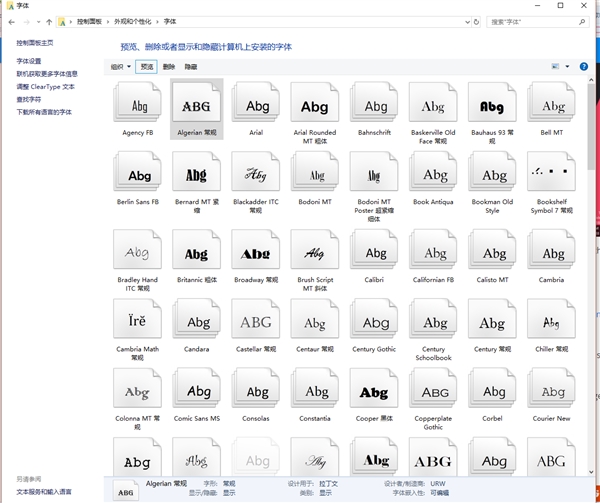Open recent locations dropdown arrow
The width and height of the screenshot is (600, 503).
tap(38, 22)
